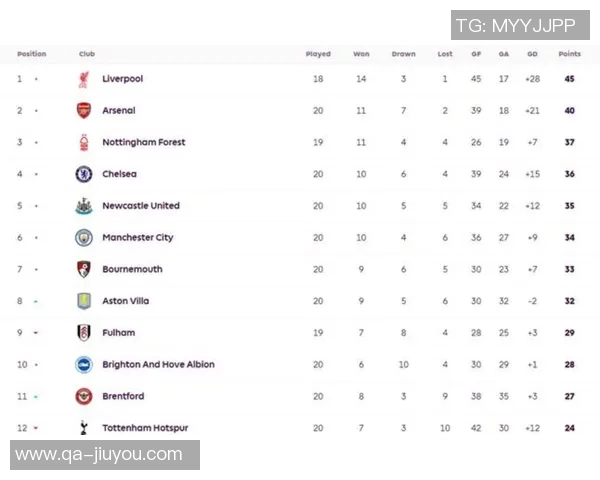
Task: Click the Aston Villa crest
Action: coord(83,301)
